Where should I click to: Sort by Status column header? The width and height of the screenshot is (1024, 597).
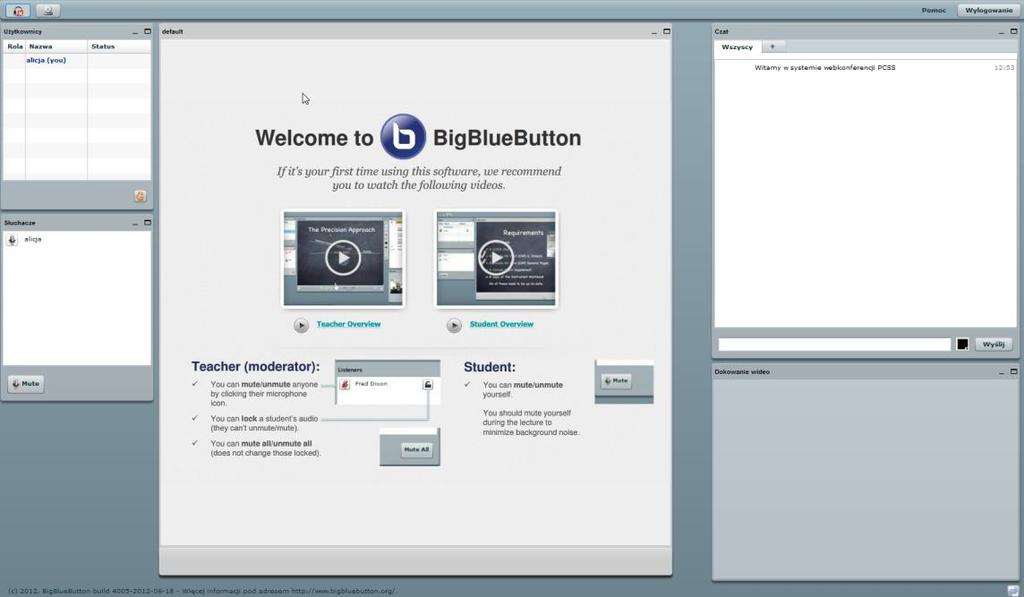(x=119, y=46)
